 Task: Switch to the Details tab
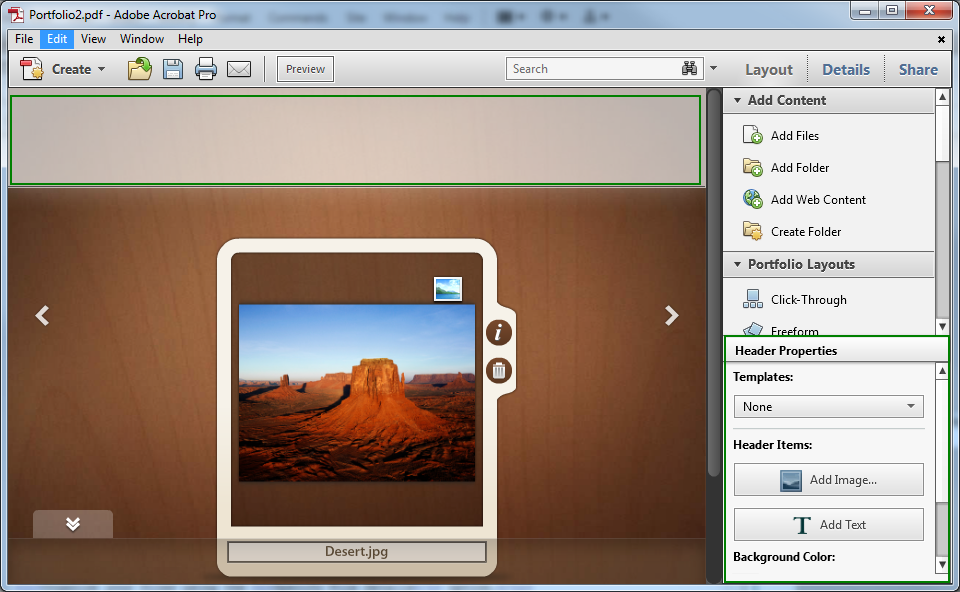(x=846, y=69)
